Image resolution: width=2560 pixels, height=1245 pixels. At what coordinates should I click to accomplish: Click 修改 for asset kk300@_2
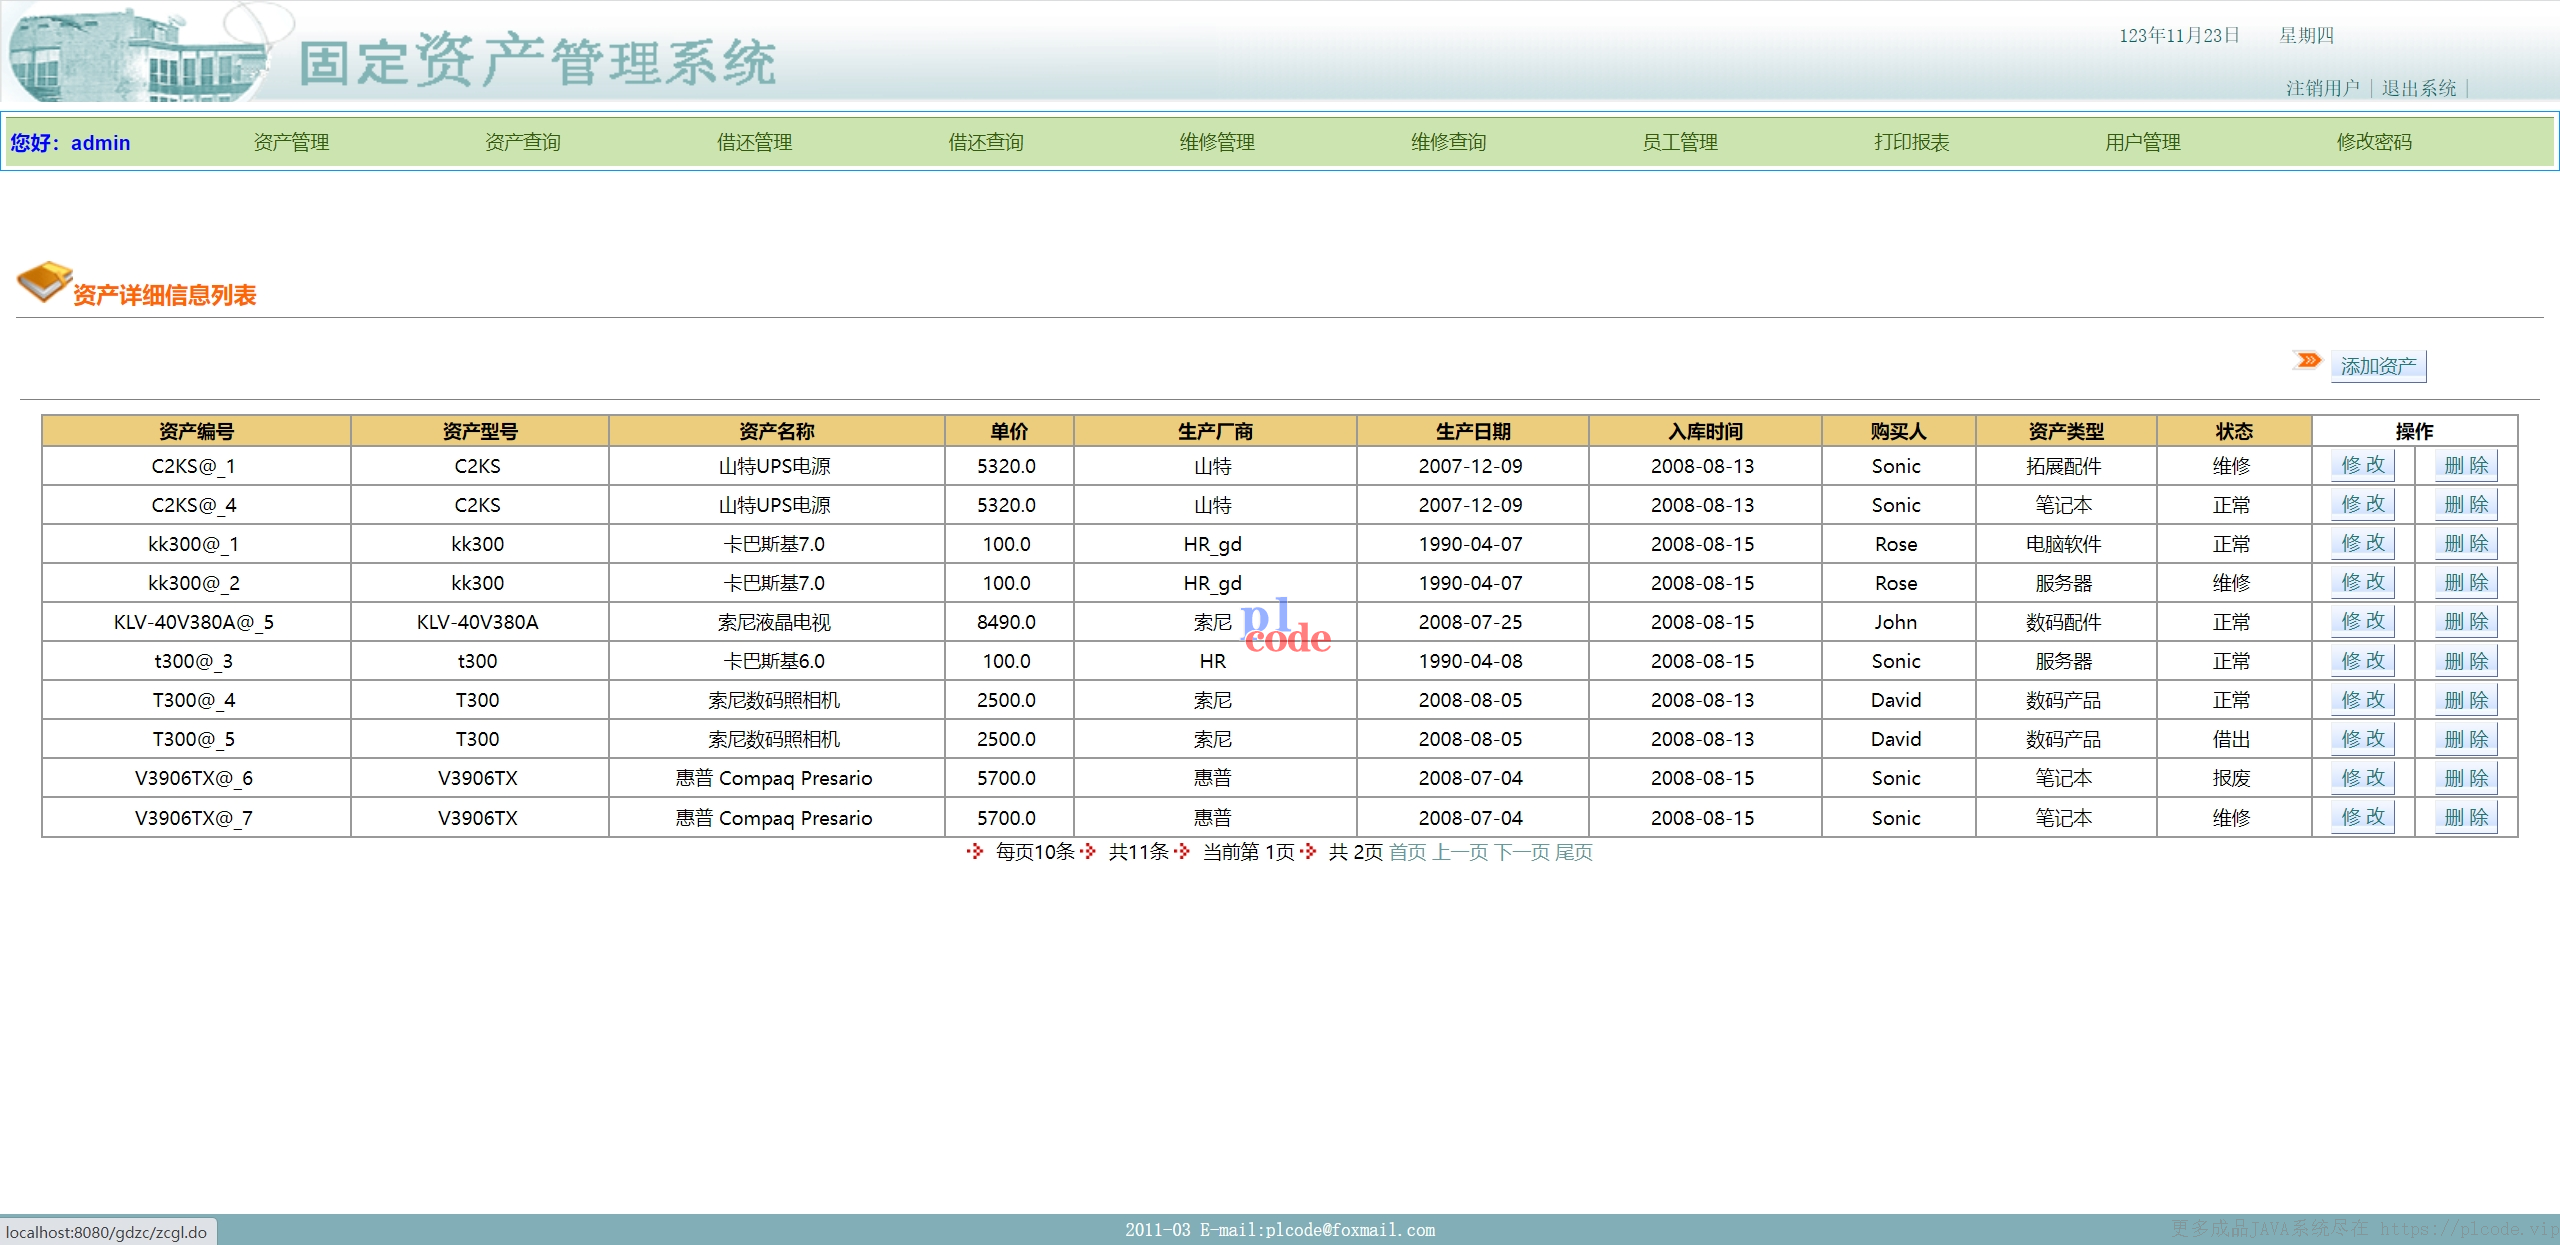pos(2363,582)
